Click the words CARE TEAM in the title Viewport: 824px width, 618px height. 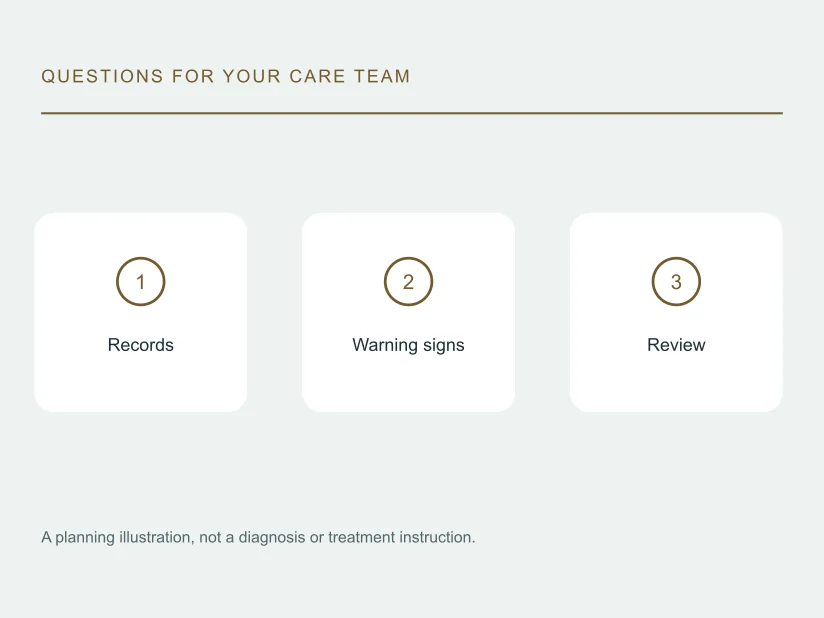[349, 76]
